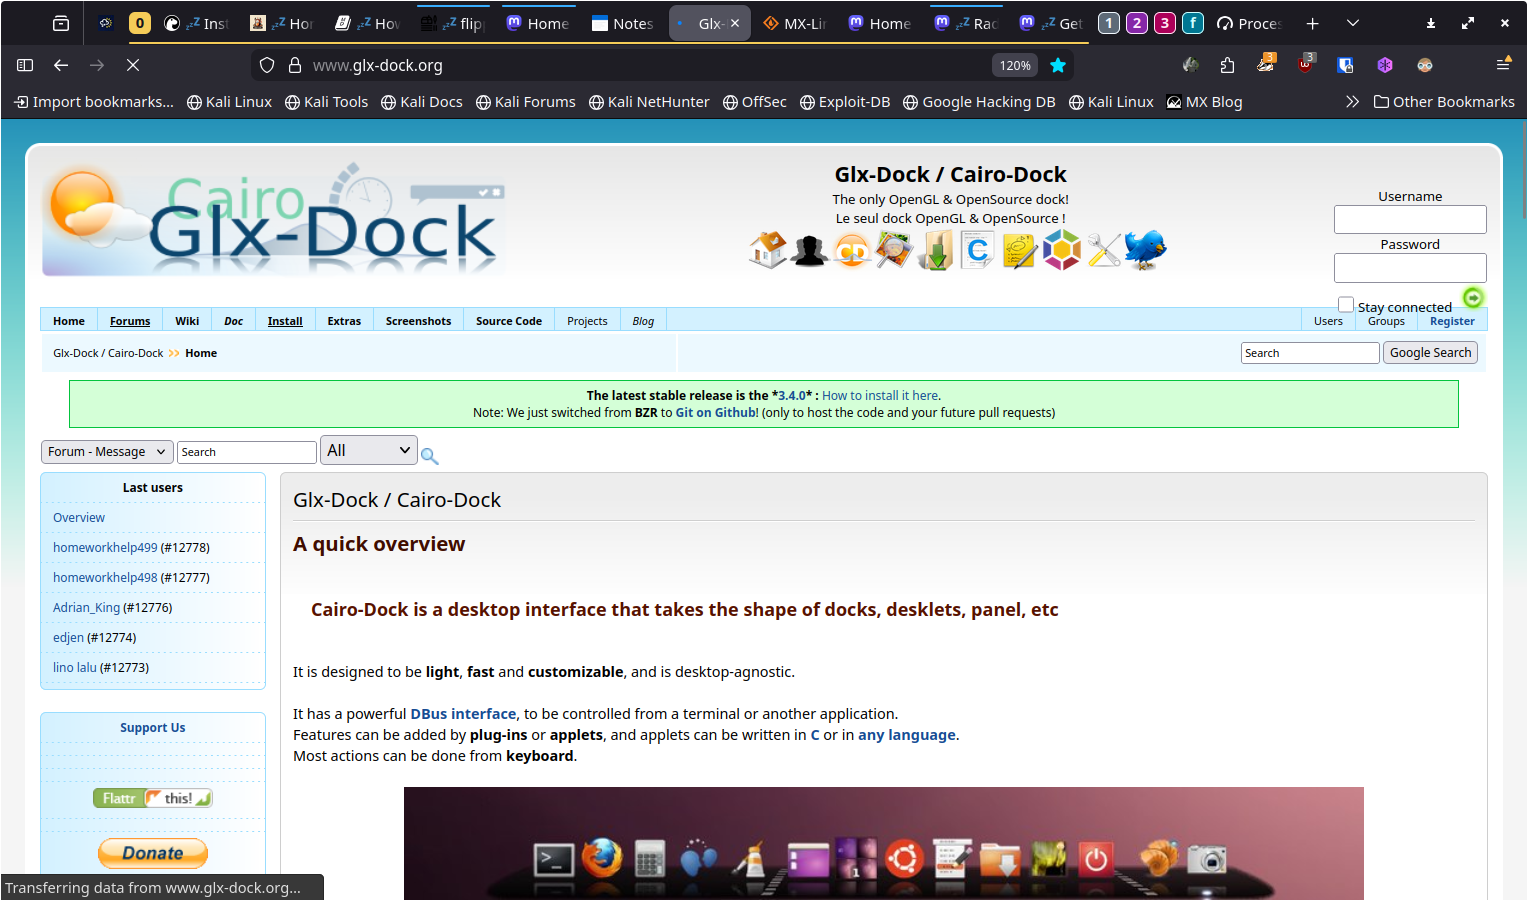Open the Forum - Message dropdown
The image size is (1528, 901).
107,452
